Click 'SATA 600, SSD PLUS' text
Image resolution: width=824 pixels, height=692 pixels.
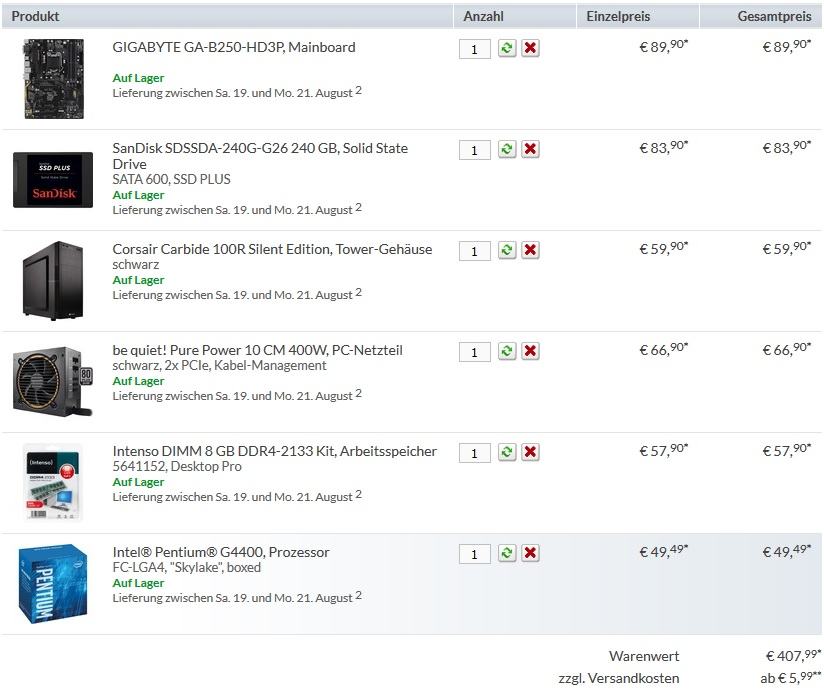[x=171, y=179]
